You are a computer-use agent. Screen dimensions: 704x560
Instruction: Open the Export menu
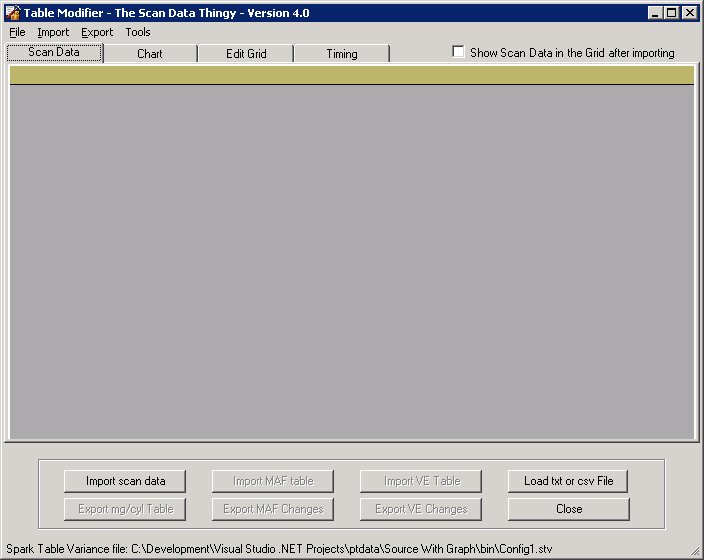pyautogui.click(x=97, y=32)
